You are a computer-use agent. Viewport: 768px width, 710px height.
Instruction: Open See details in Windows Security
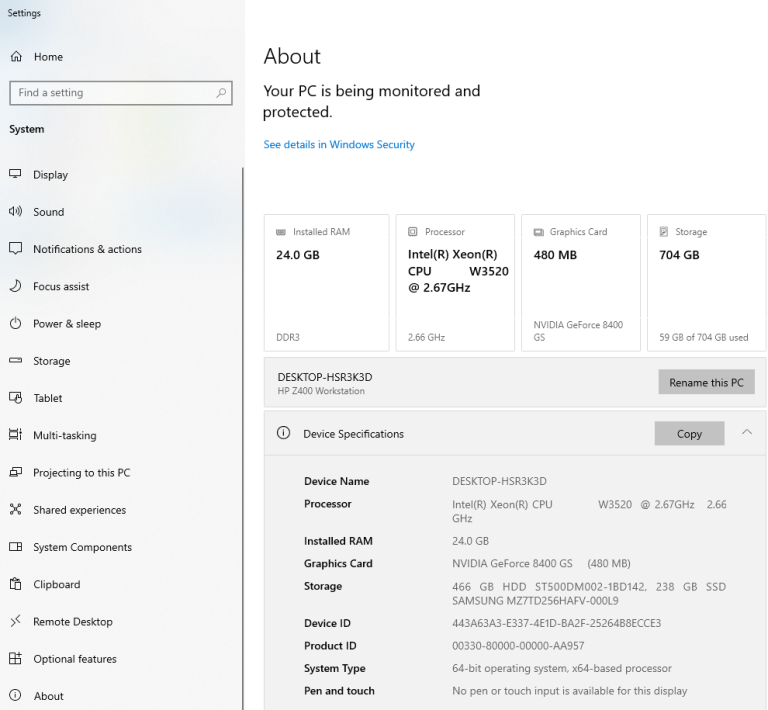pos(339,145)
